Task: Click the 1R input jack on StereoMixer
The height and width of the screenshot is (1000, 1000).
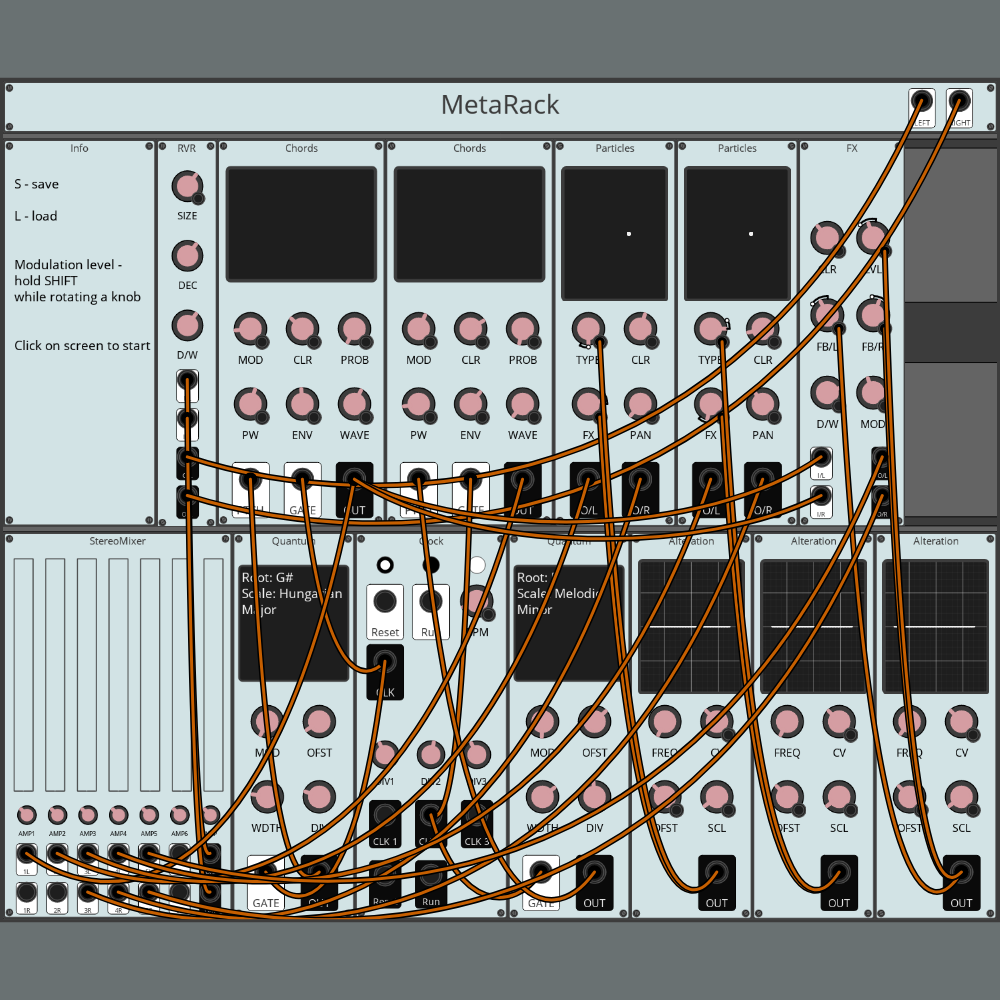Action: click(x=27, y=891)
